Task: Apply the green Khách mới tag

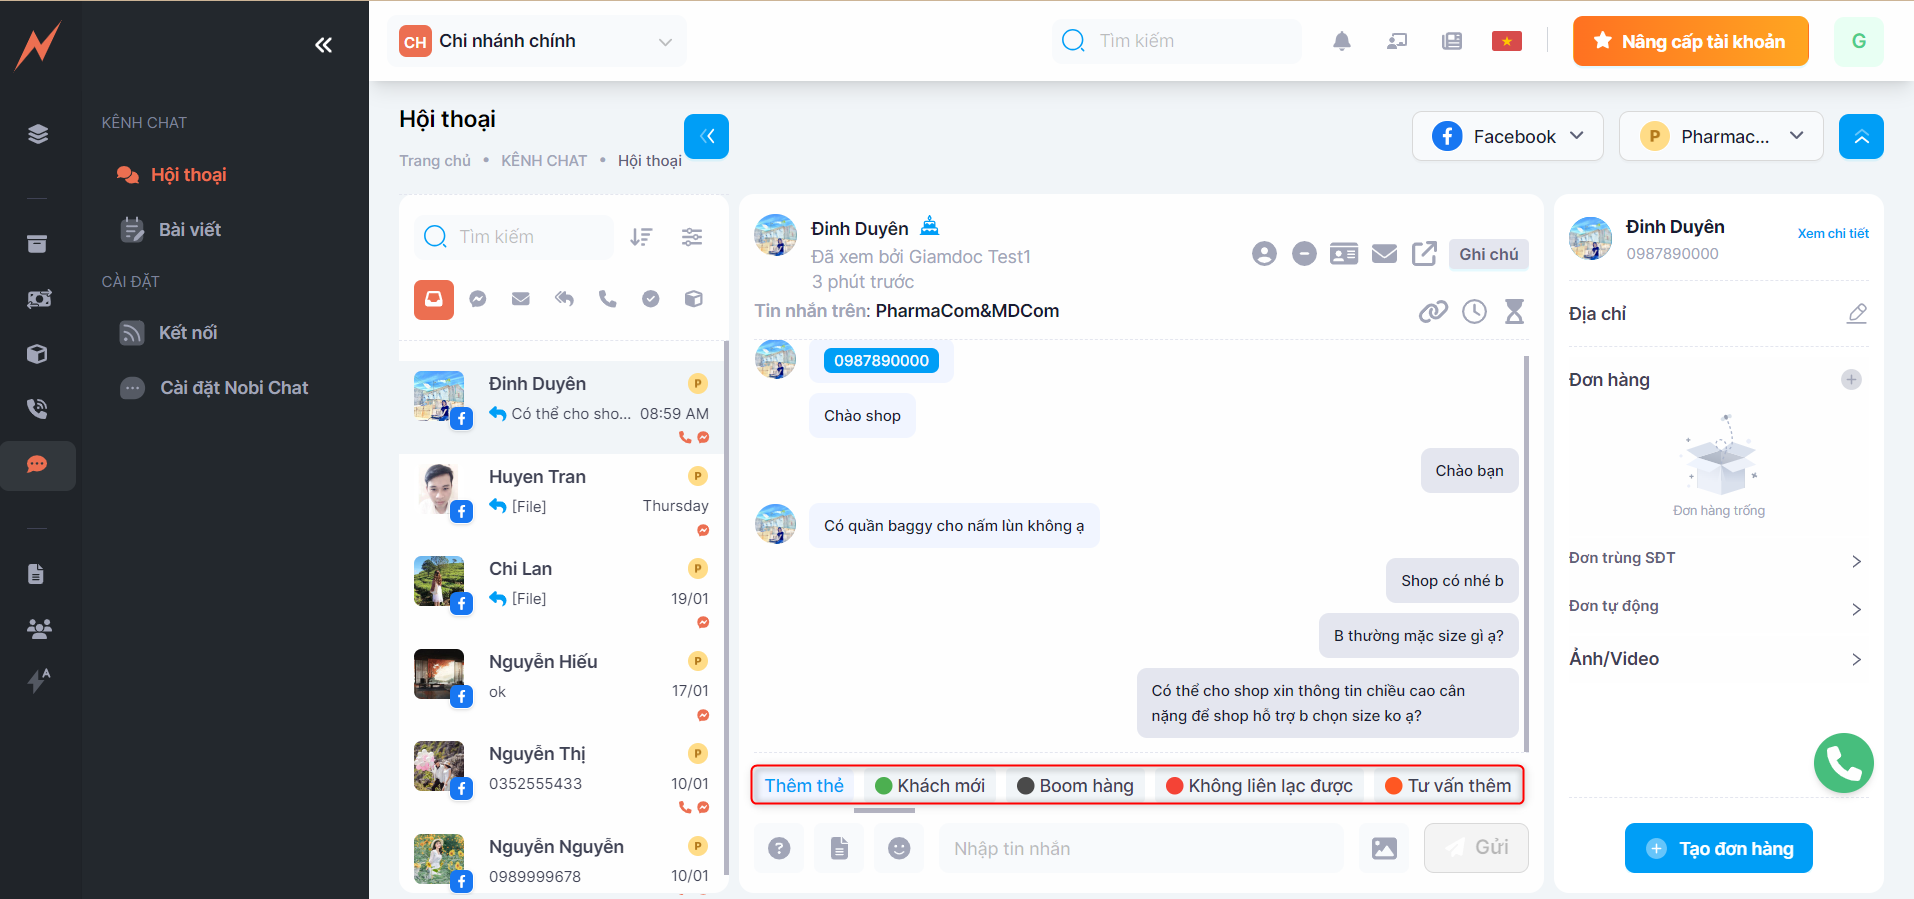Action: pyautogui.click(x=930, y=786)
